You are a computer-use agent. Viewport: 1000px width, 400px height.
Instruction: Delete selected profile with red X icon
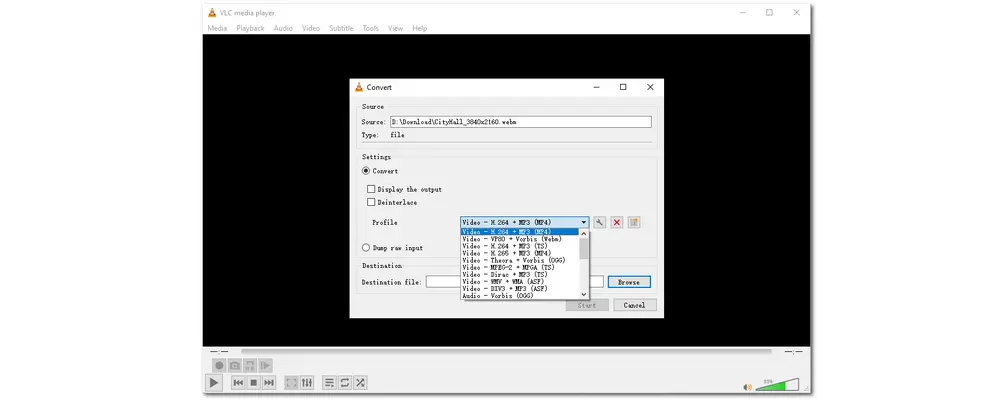[x=617, y=222]
